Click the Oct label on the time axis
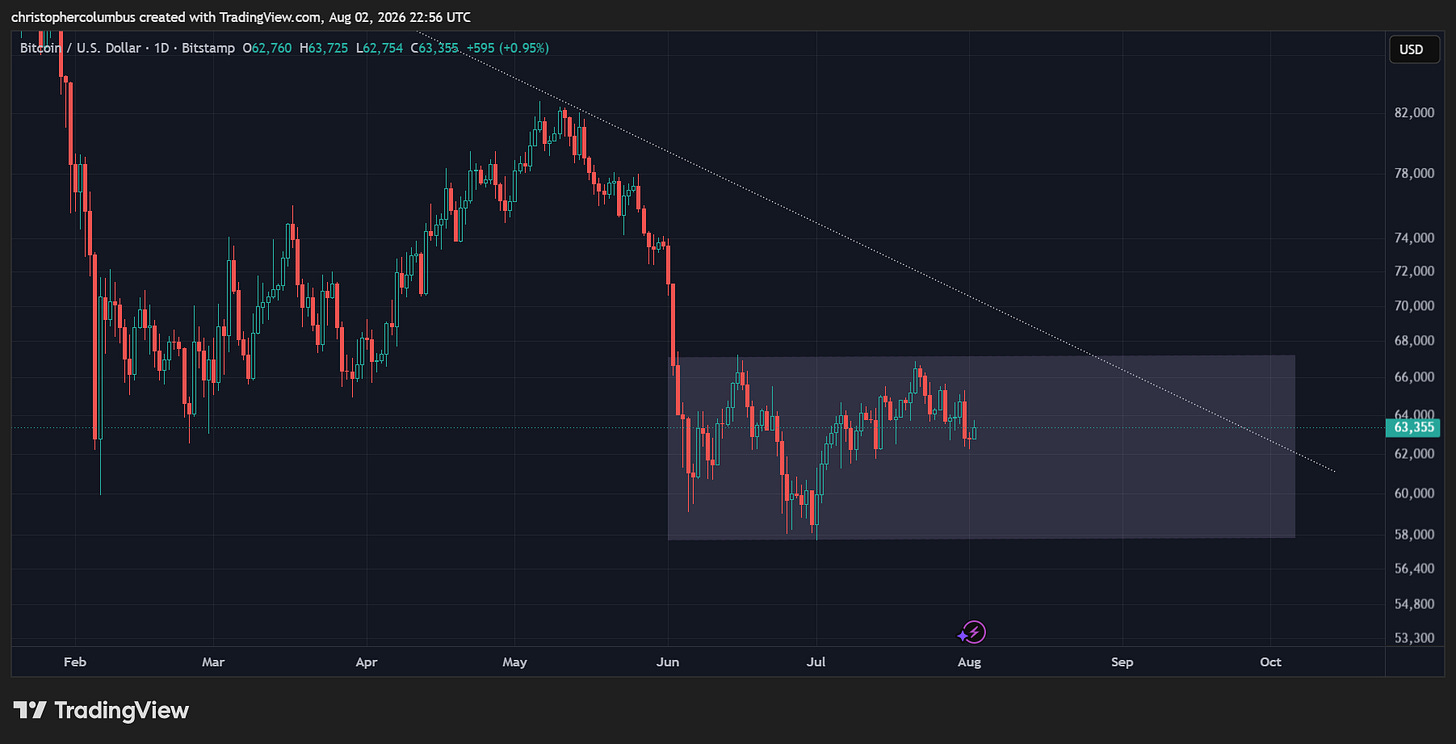The height and width of the screenshot is (744, 1456). point(1270,662)
